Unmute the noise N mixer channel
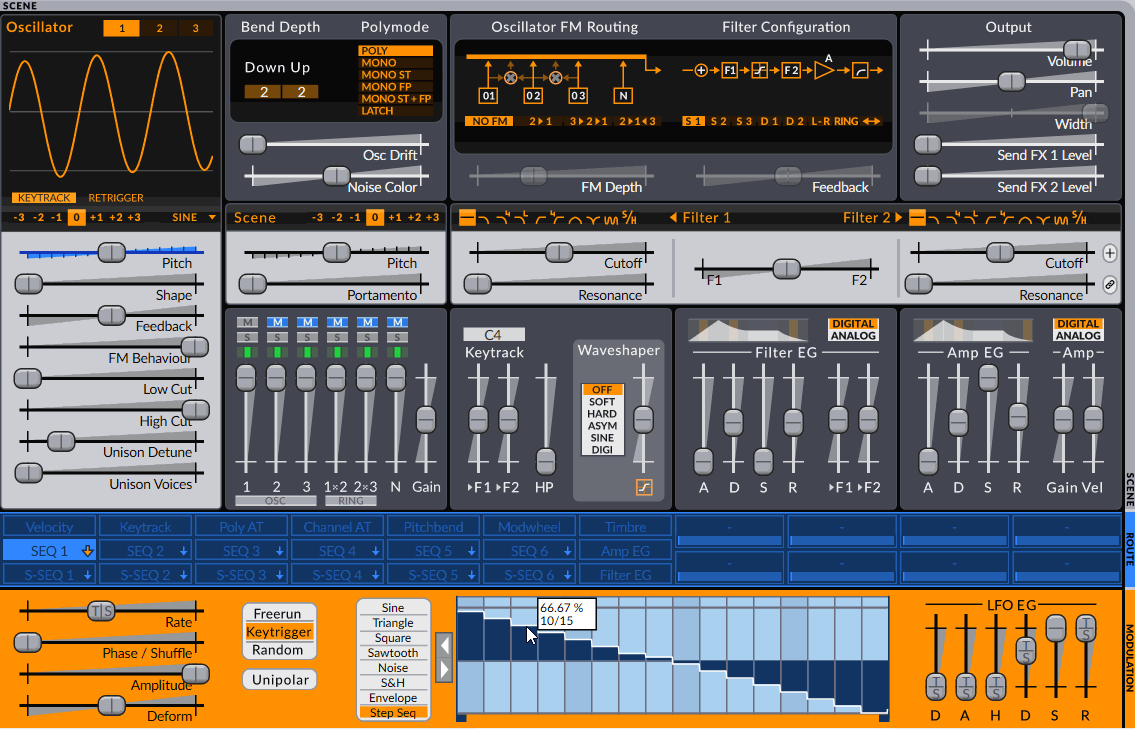Image resolution: width=1135 pixels, height=729 pixels. 397,322
